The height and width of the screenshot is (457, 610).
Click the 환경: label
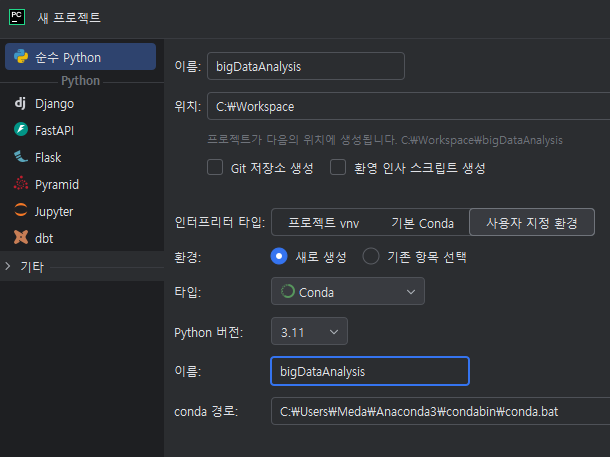tap(188, 257)
